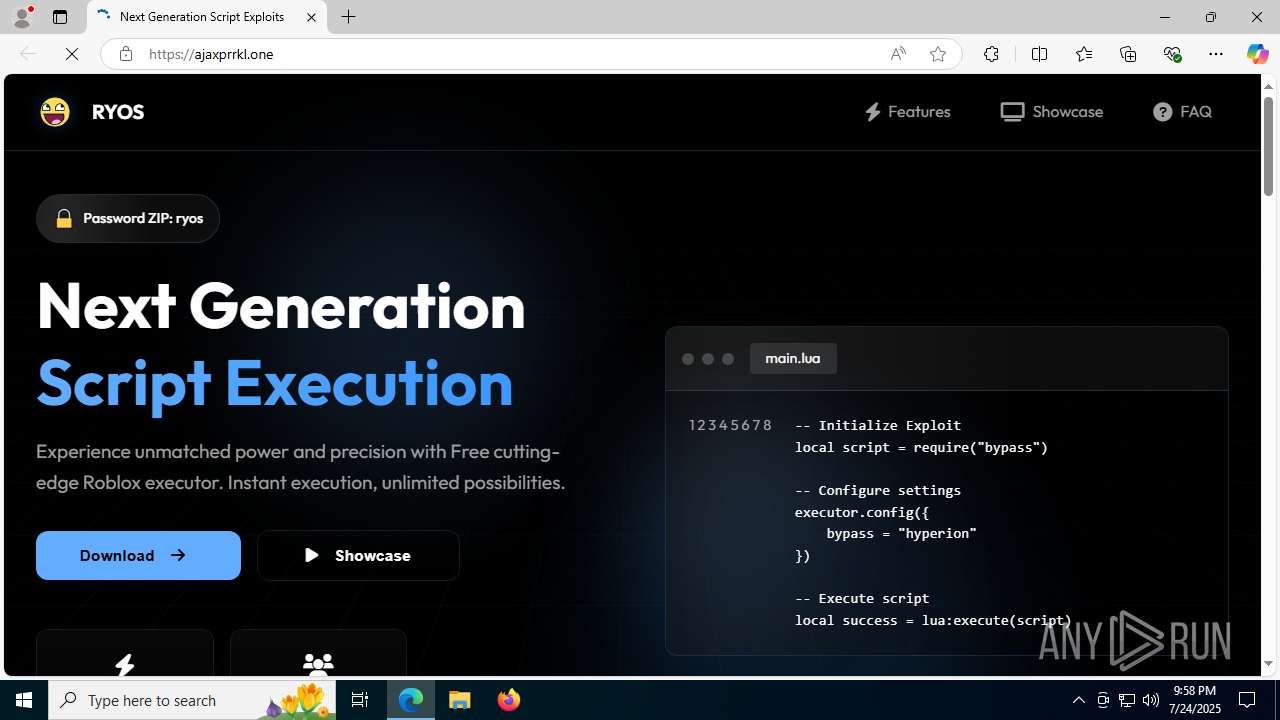The width and height of the screenshot is (1280, 720).
Task: Close the Next Generation Script Exploits tab
Action: pyautogui.click(x=311, y=17)
